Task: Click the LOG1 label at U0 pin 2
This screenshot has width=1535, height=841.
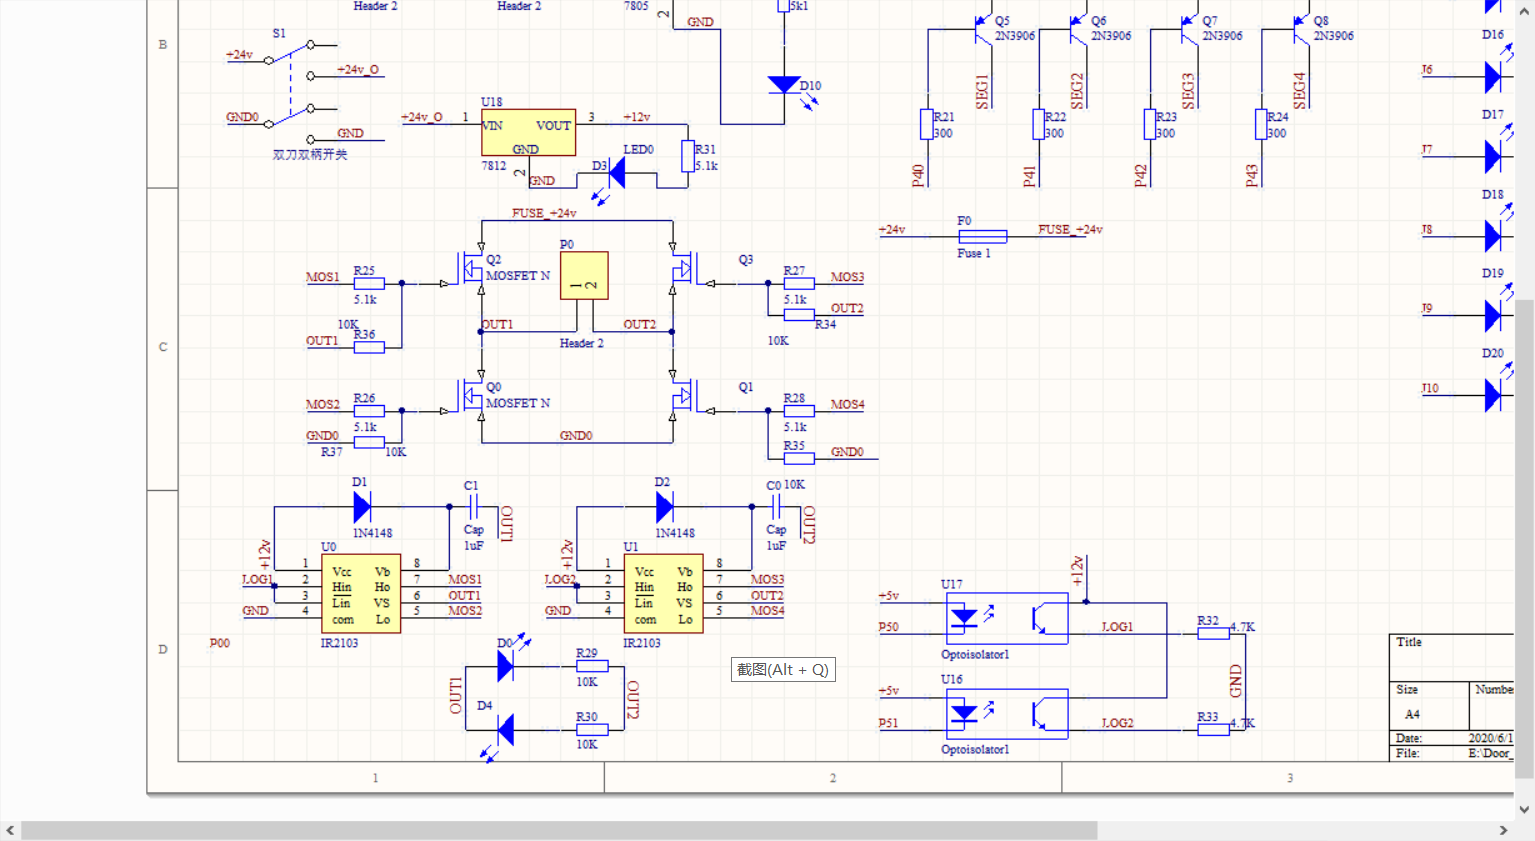Action: [x=258, y=579]
